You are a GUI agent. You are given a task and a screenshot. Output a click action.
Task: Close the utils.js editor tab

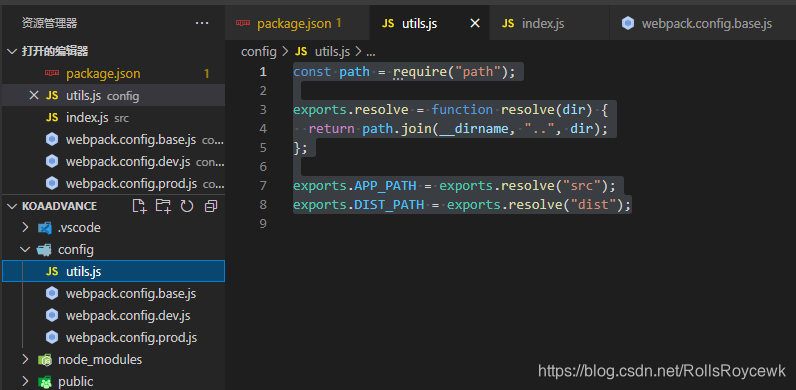[x=475, y=23]
